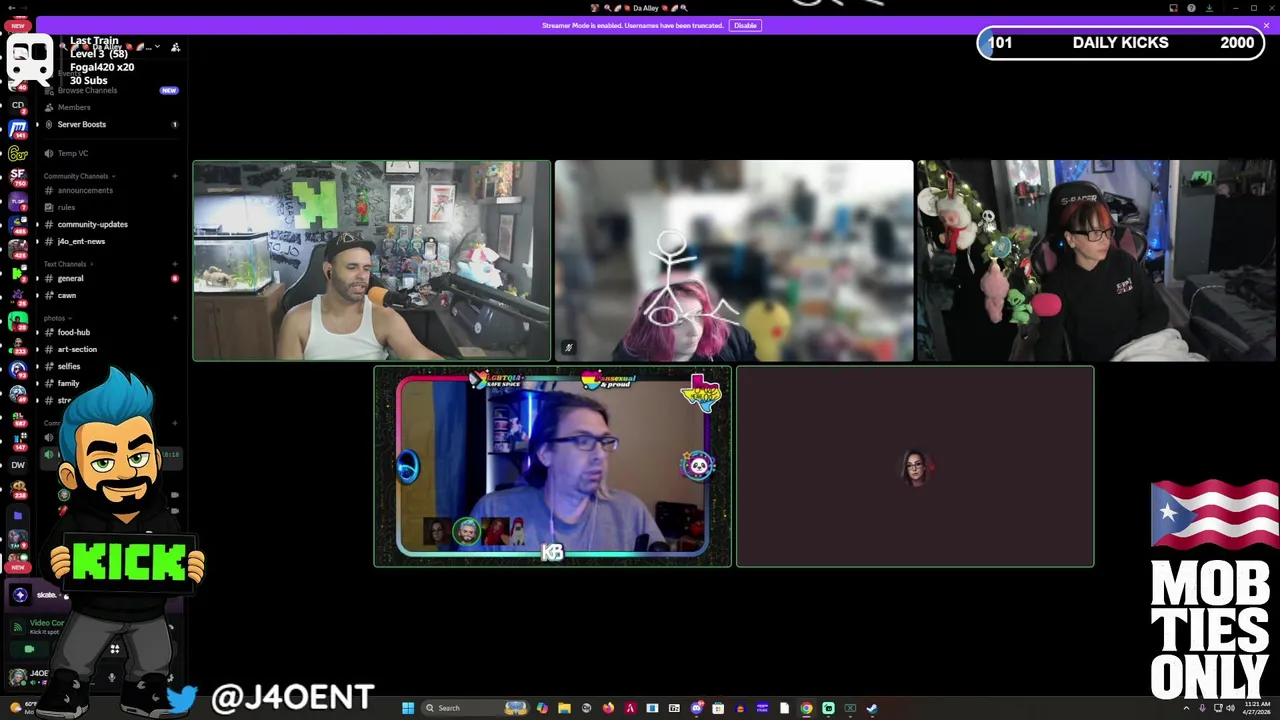The width and height of the screenshot is (1280, 720).
Task: Select the man in white tank top video tile
Action: point(371,260)
